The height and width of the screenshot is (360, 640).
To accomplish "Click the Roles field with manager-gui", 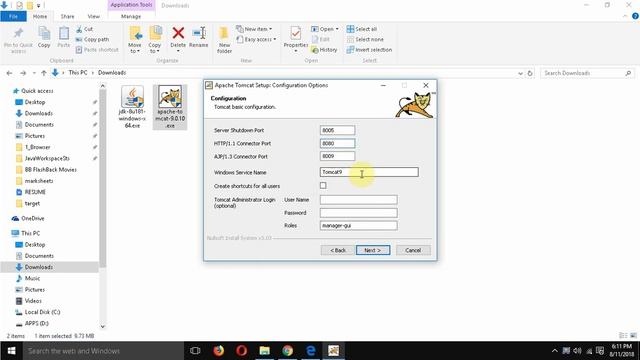I will tap(358, 225).
